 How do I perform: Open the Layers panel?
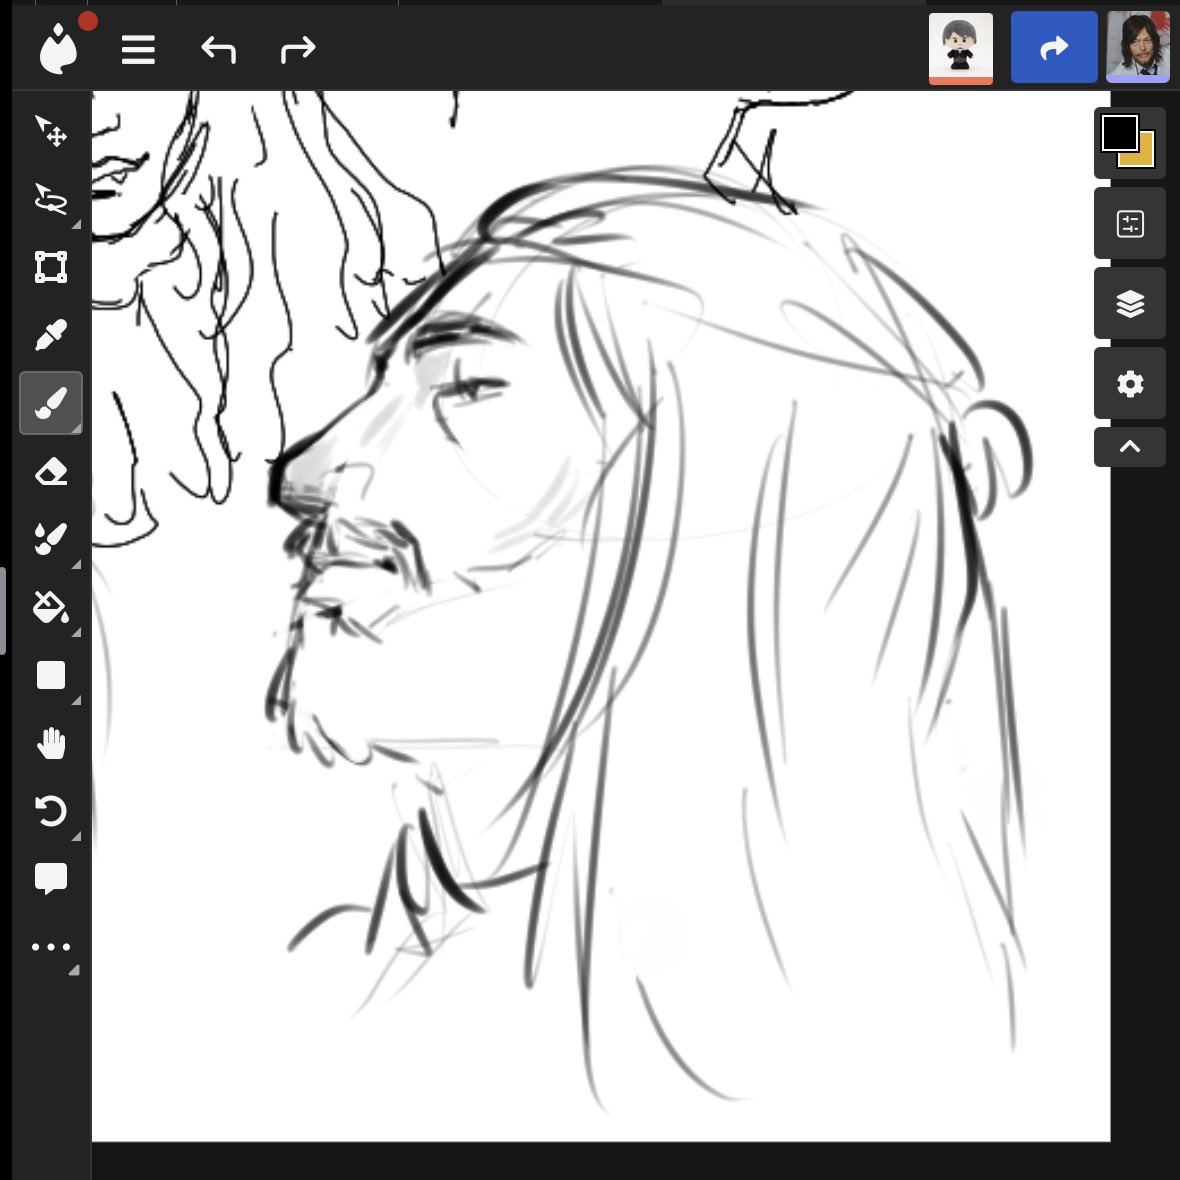click(1129, 303)
